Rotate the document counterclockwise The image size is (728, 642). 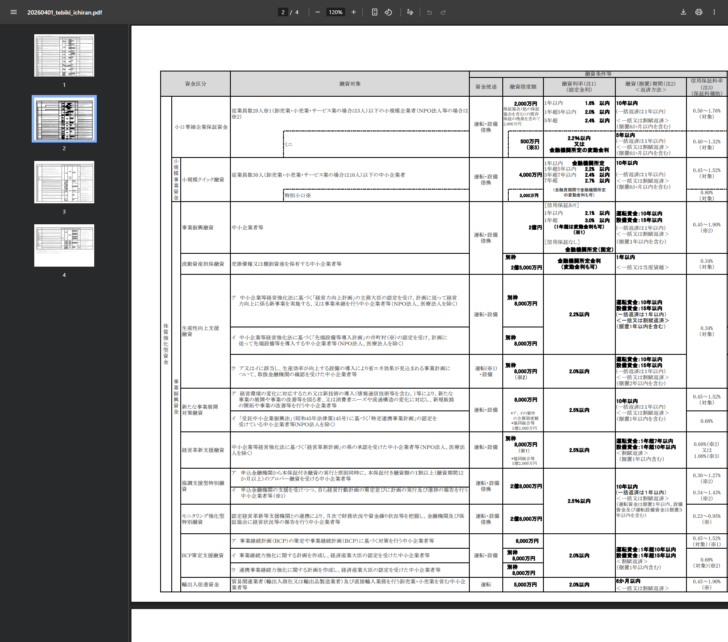(389, 12)
